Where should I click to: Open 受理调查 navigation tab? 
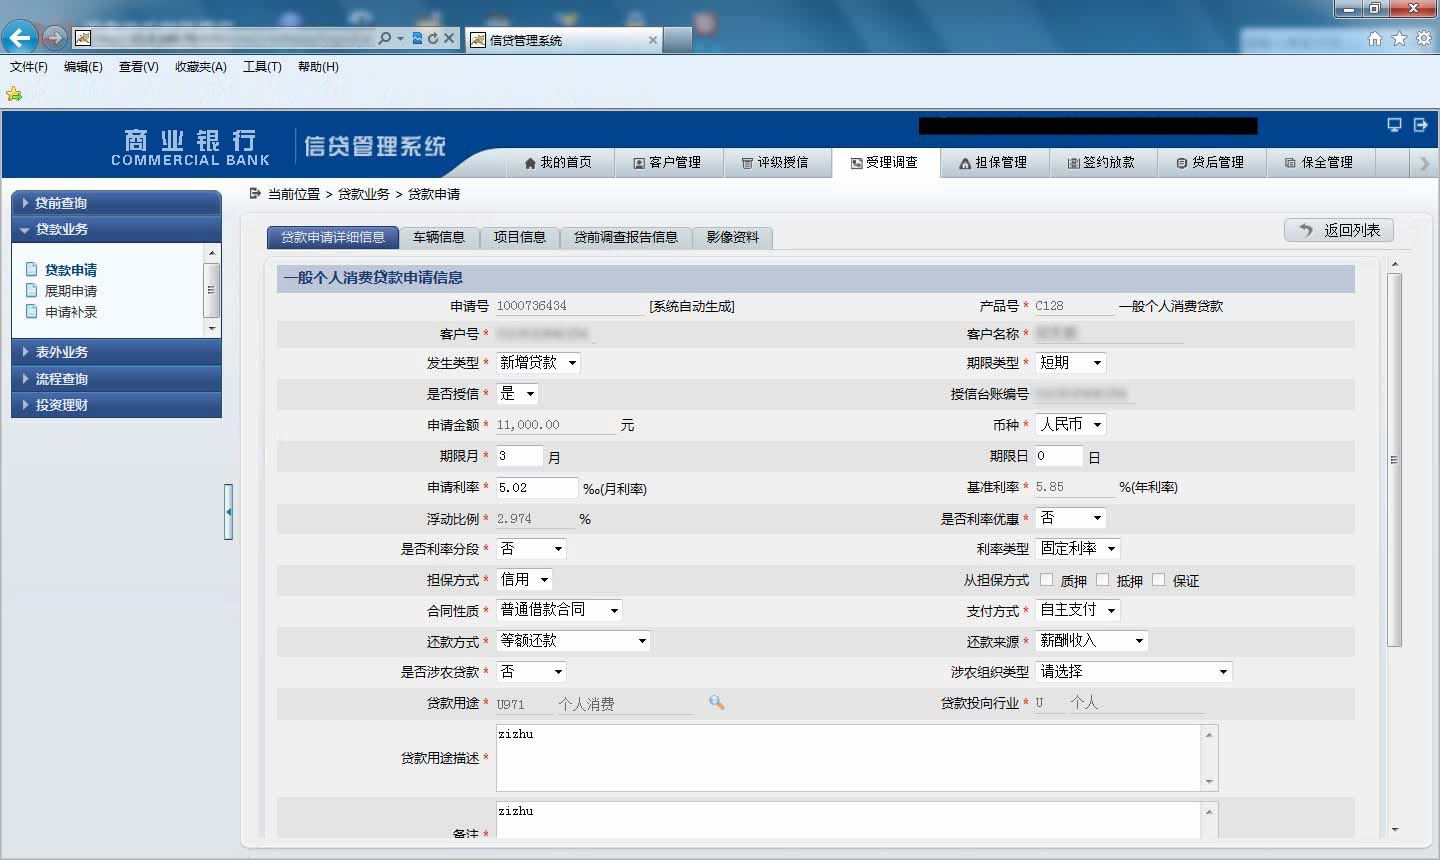[884, 162]
